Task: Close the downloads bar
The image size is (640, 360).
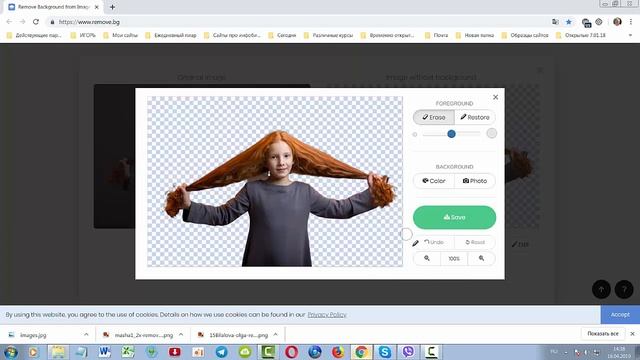Action: [x=632, y=334]
